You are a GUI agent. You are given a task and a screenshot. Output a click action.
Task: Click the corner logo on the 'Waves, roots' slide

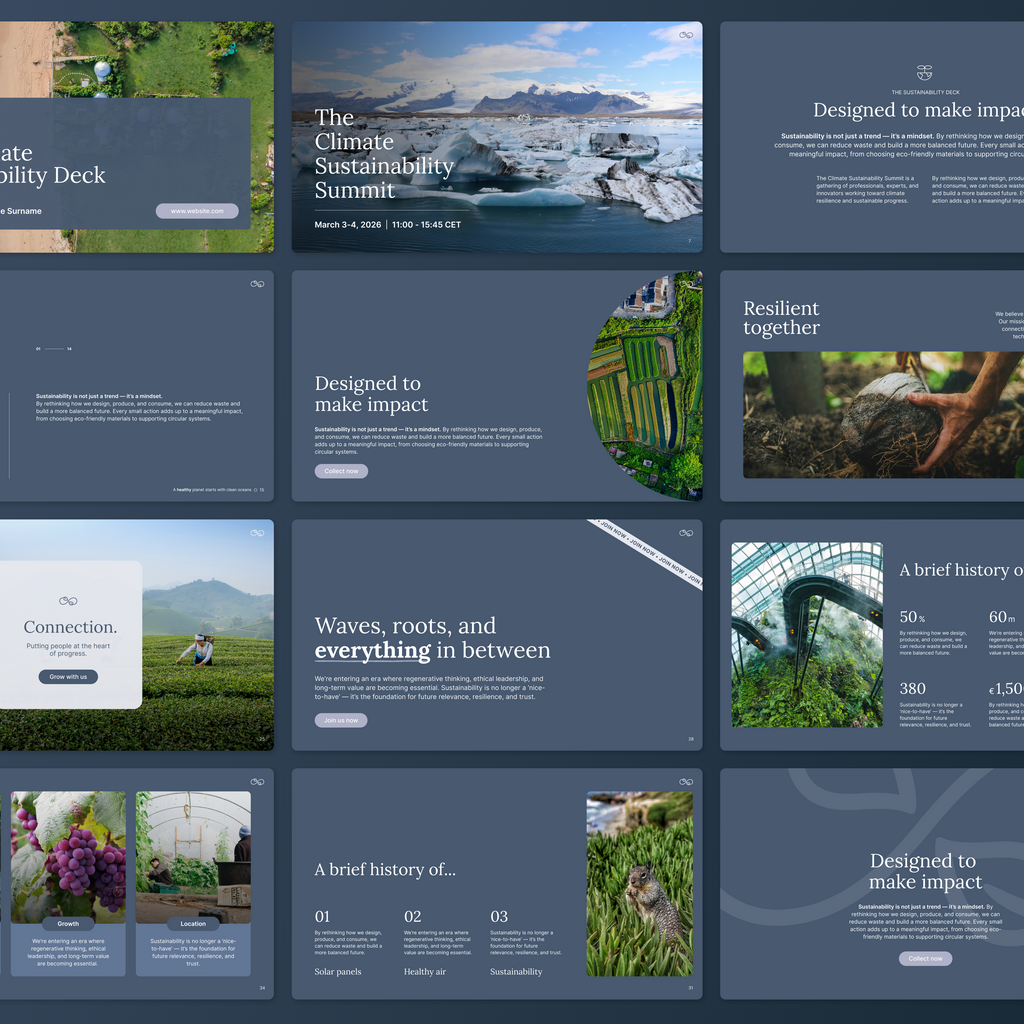point(686,533)
